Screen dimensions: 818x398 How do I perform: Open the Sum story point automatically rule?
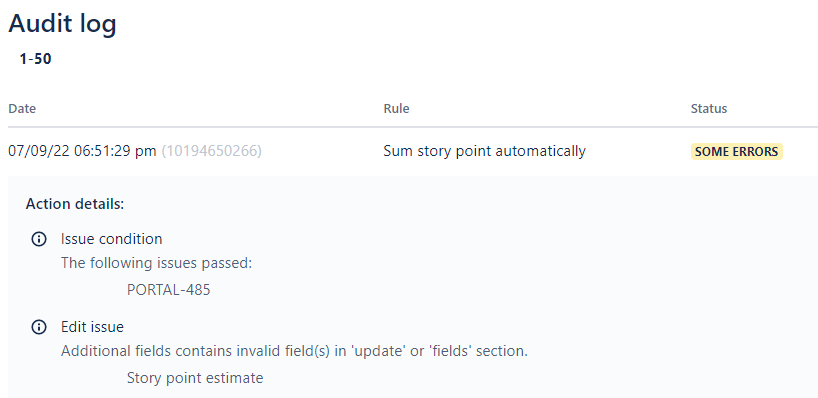click(484, 151)
